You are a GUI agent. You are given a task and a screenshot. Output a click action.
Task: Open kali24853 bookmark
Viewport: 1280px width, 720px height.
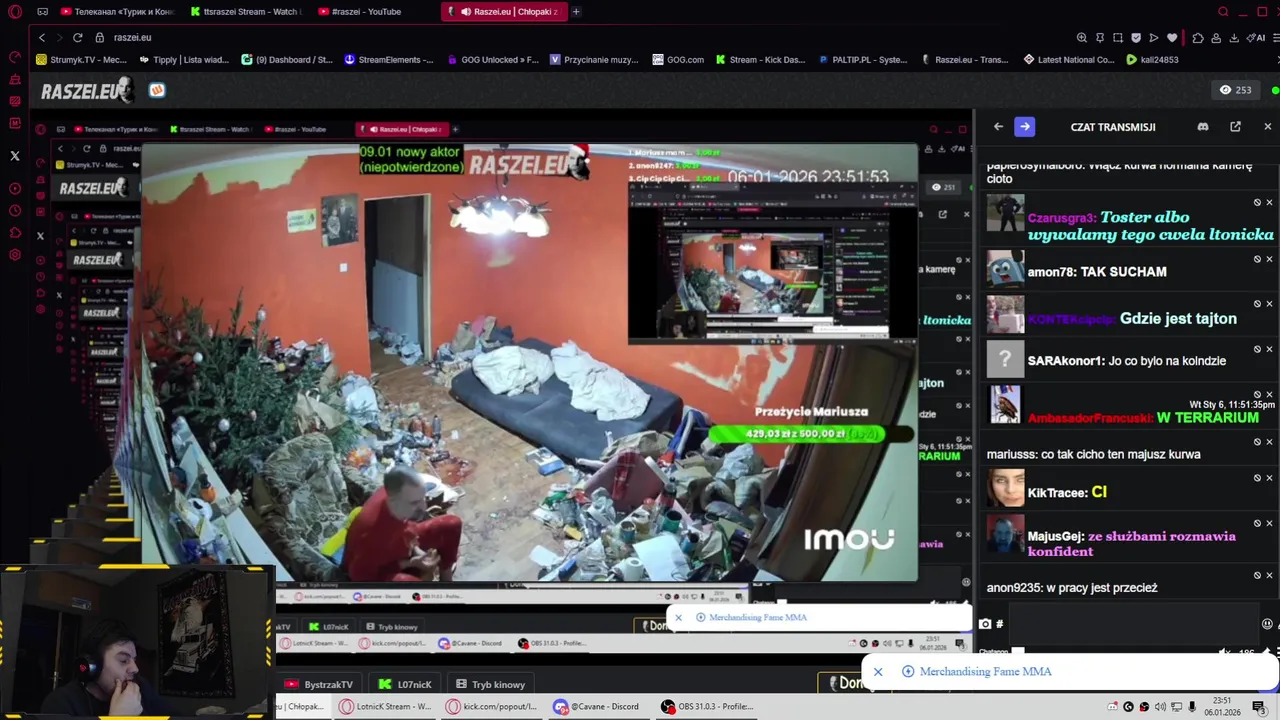[1152, 59]
